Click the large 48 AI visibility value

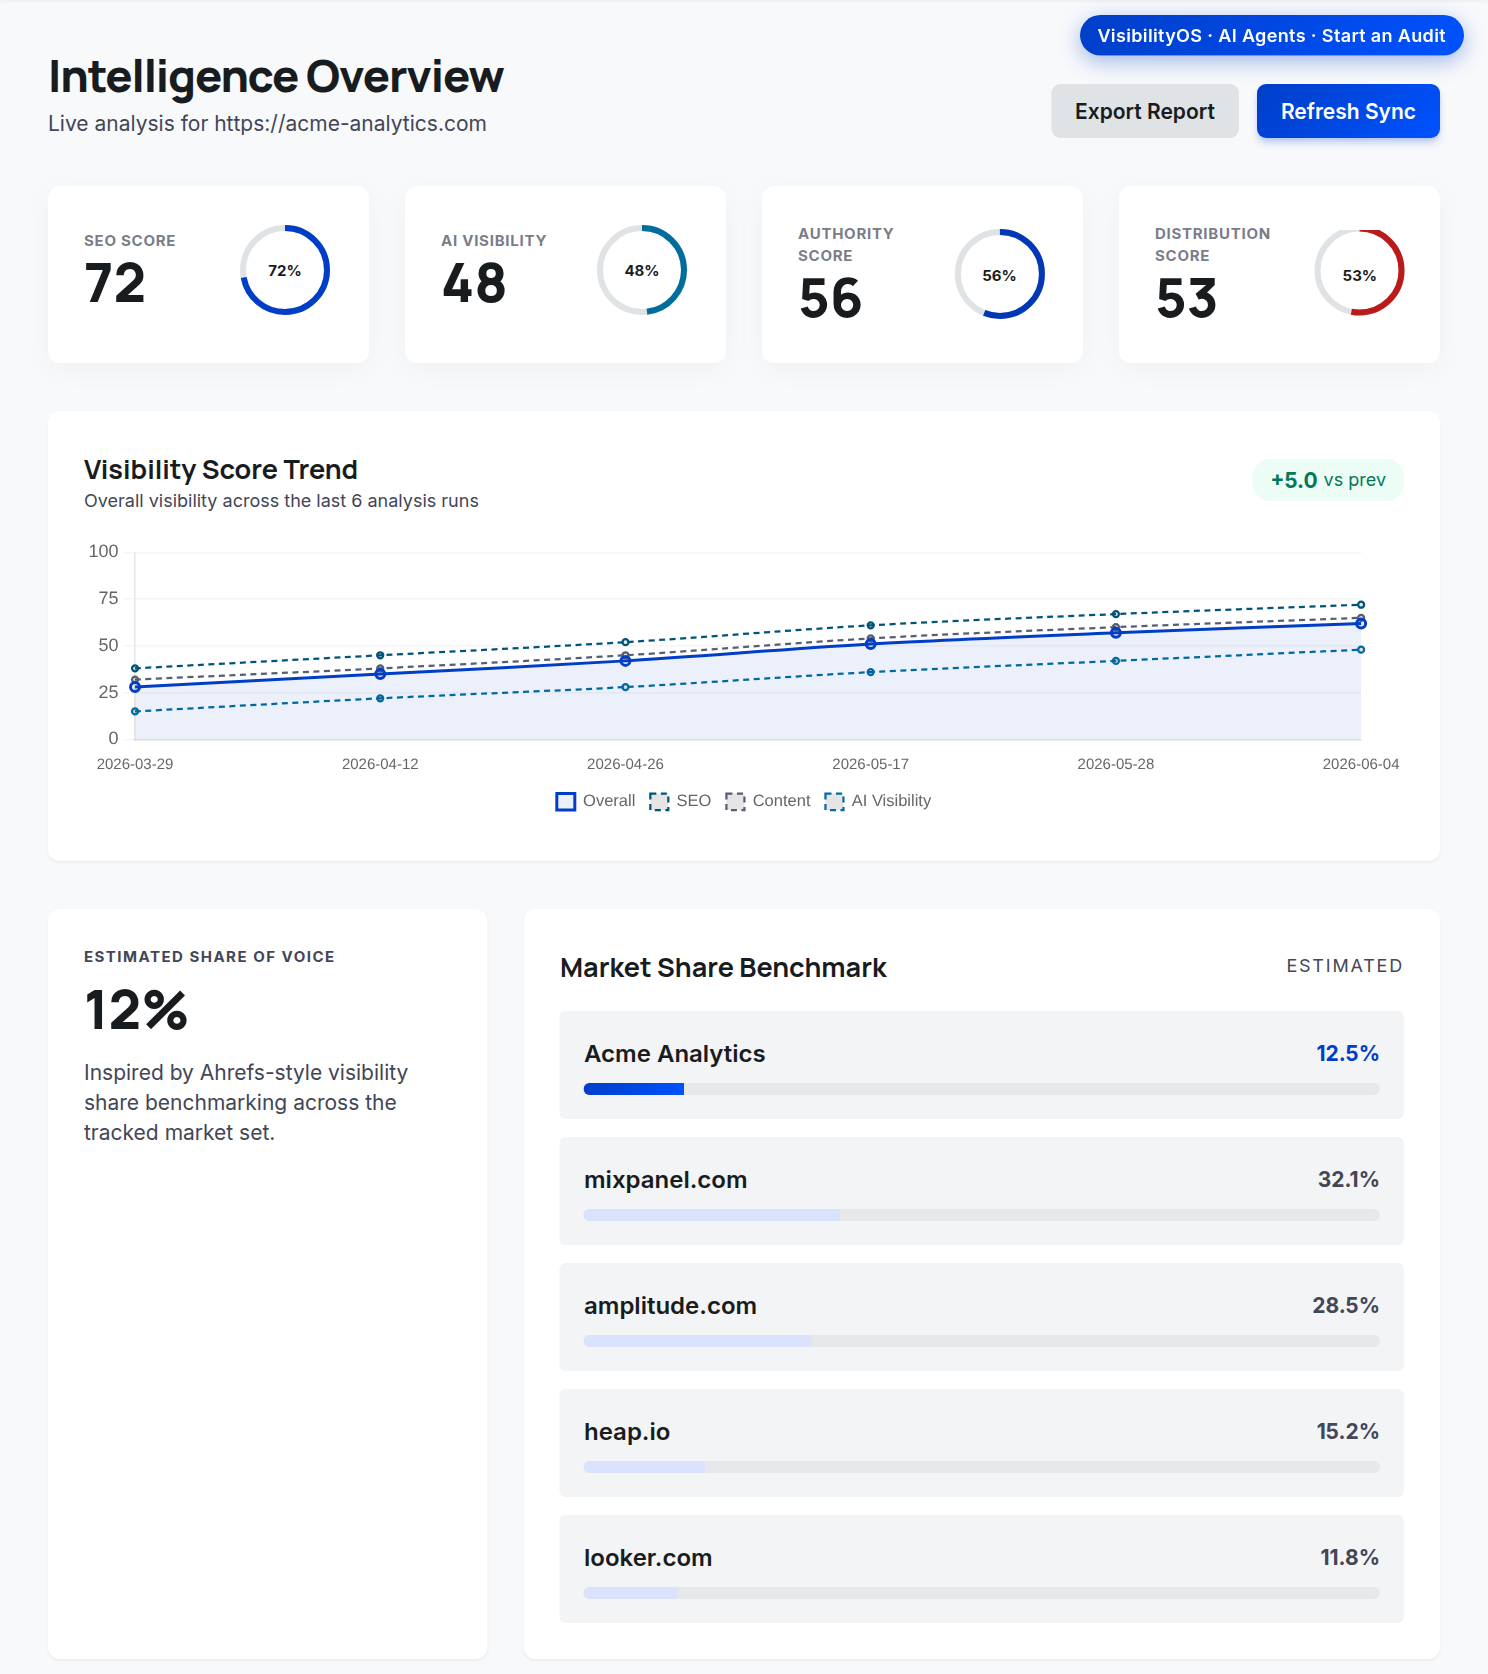tap(474, 283)
